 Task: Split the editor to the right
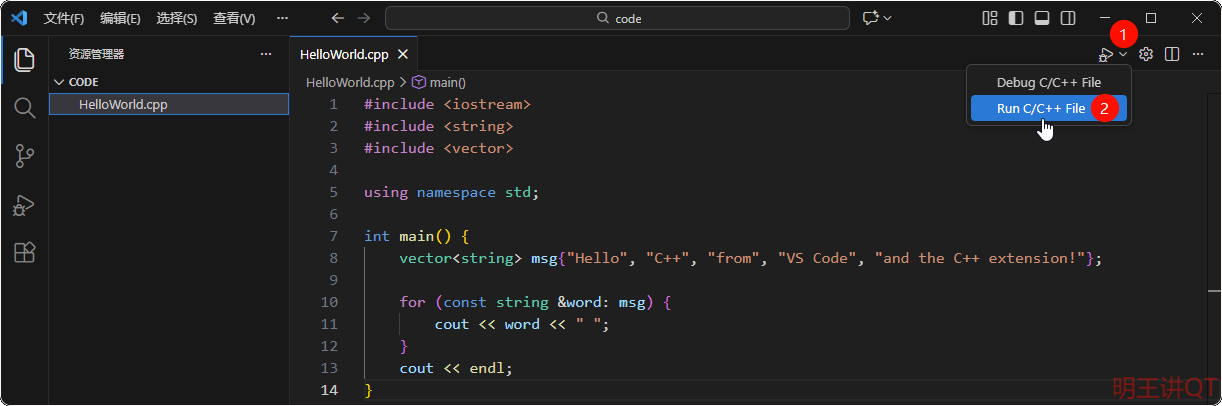[x=1172, y=54]
